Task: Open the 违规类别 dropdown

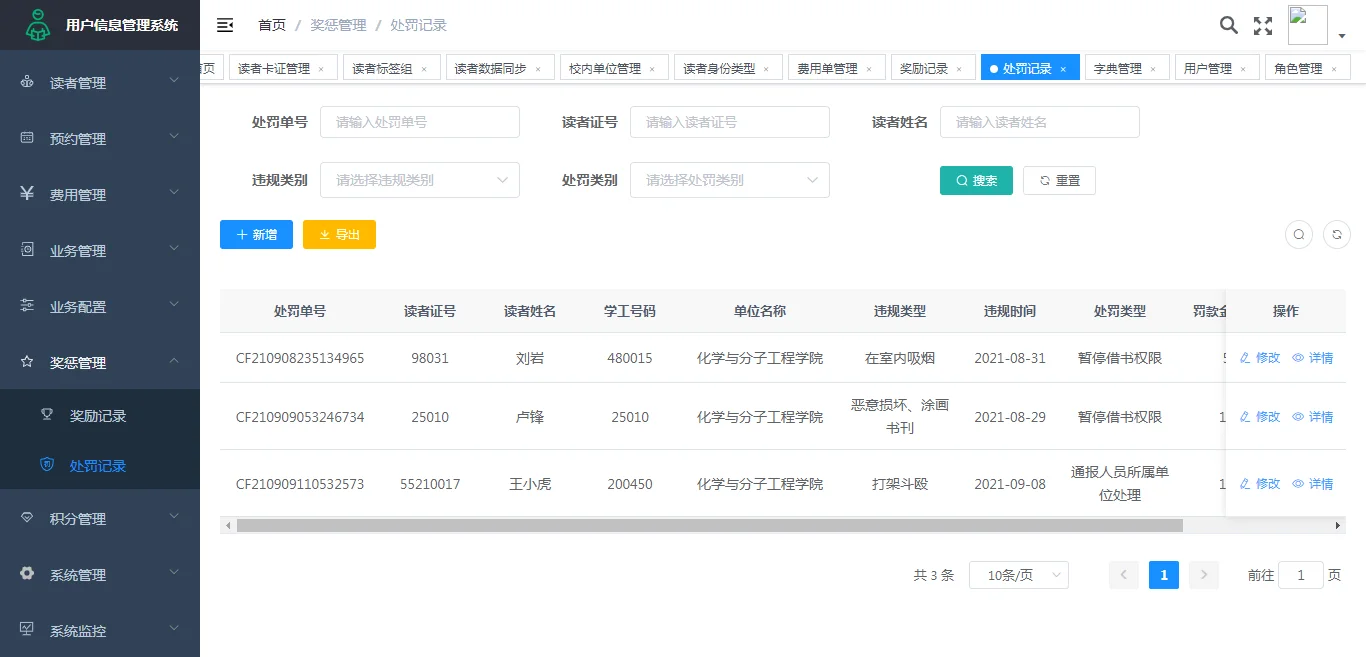Action: point(420,180)
